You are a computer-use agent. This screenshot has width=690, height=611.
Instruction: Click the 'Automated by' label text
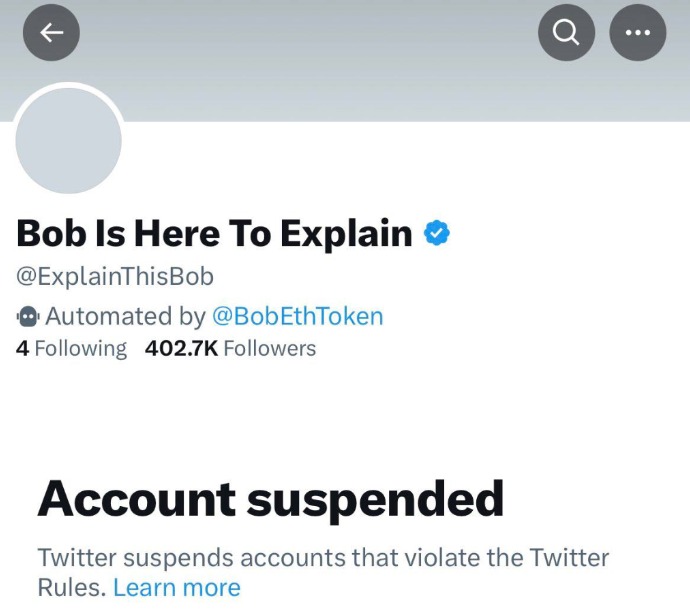(125, 316)
